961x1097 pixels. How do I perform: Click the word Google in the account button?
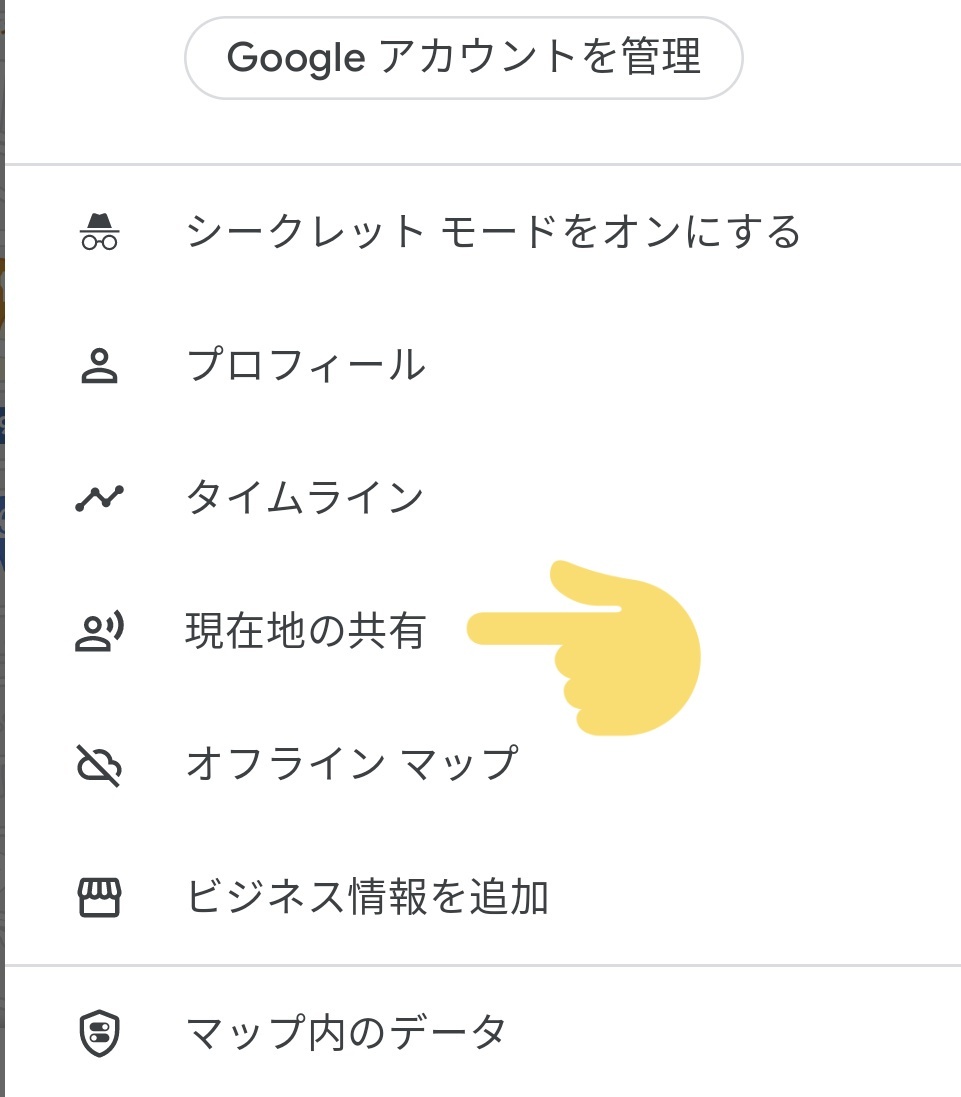(296, 57)
